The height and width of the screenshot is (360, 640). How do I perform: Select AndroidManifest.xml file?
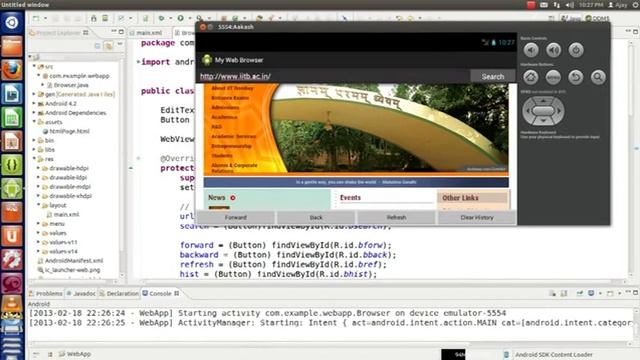[x=73, y=260]
